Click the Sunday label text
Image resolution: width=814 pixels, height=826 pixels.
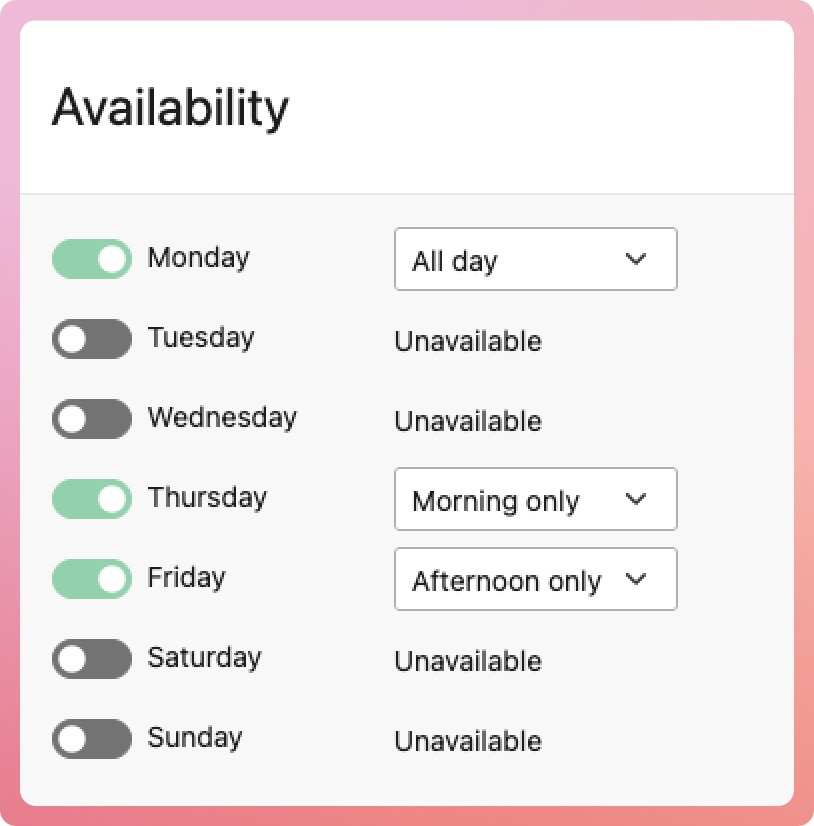pyautogui.click(x=195, y=738)
